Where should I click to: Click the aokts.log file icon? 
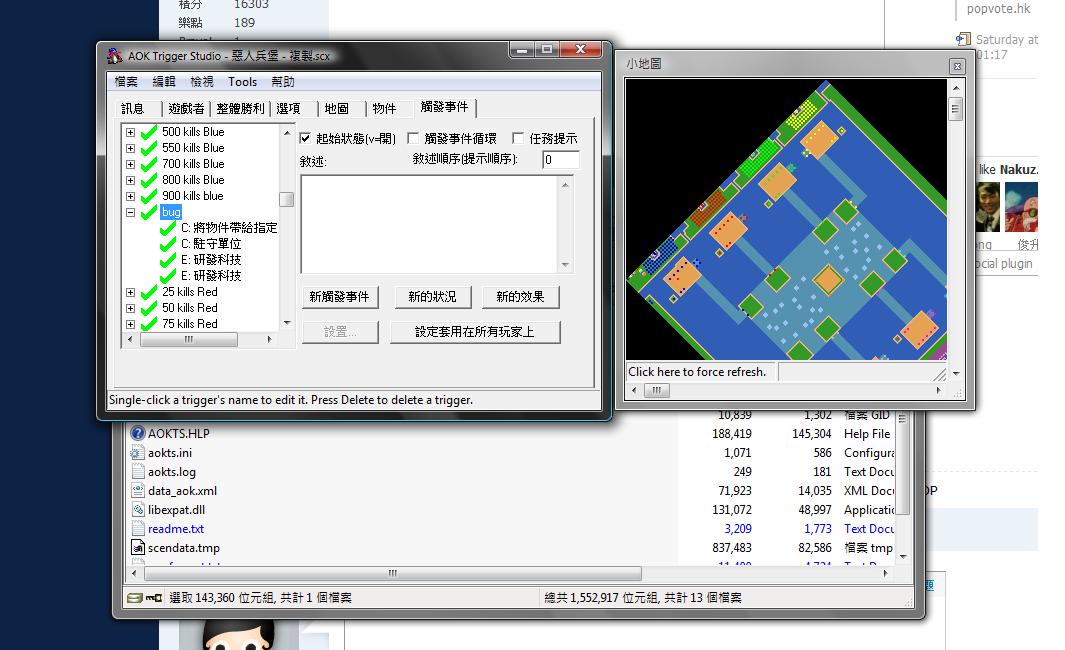138,471
